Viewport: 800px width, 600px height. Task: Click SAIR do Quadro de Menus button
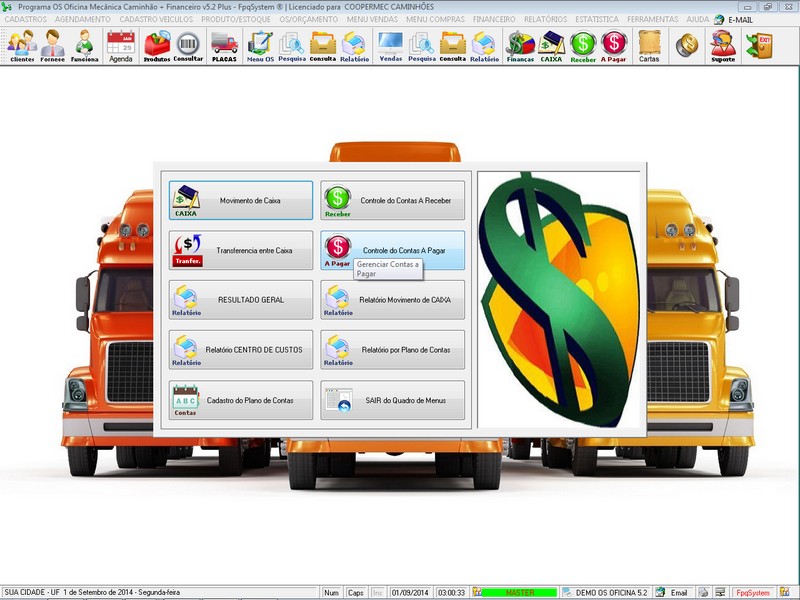[x=392, y=401]
